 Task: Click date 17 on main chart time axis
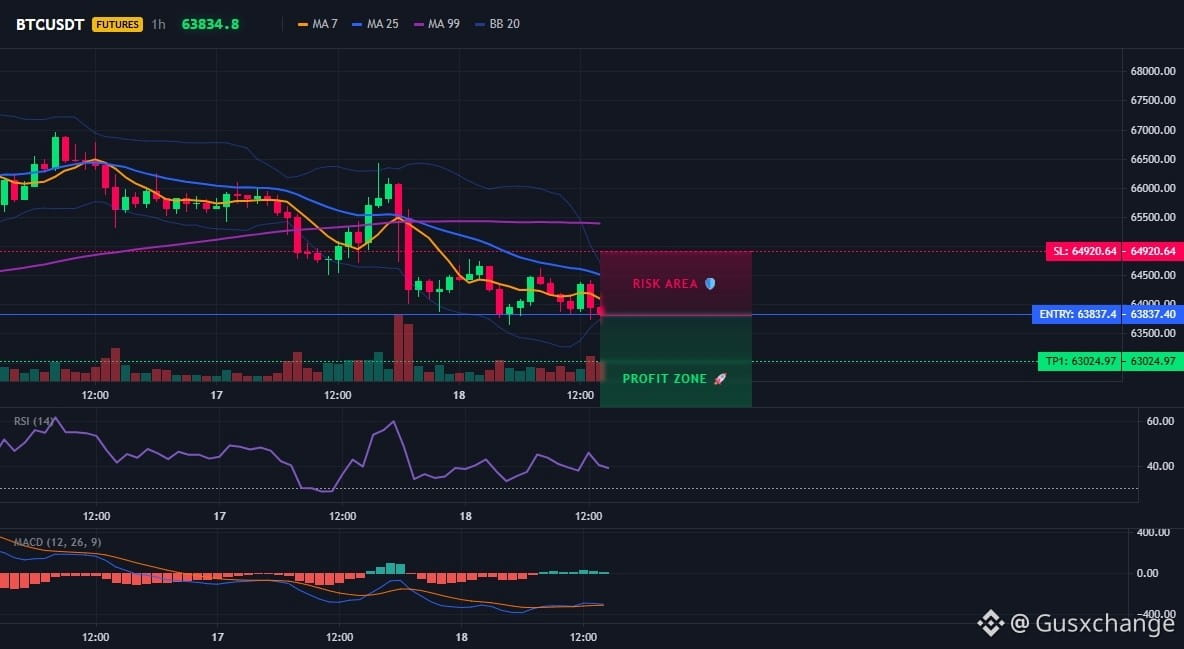coord(216,395)
